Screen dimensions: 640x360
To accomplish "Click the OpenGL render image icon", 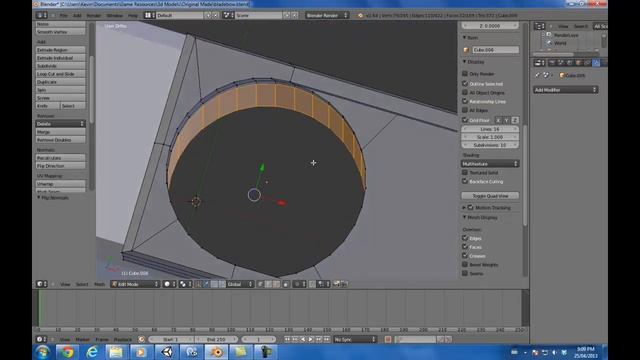I will pyautogui.click(x=336, y=284).
